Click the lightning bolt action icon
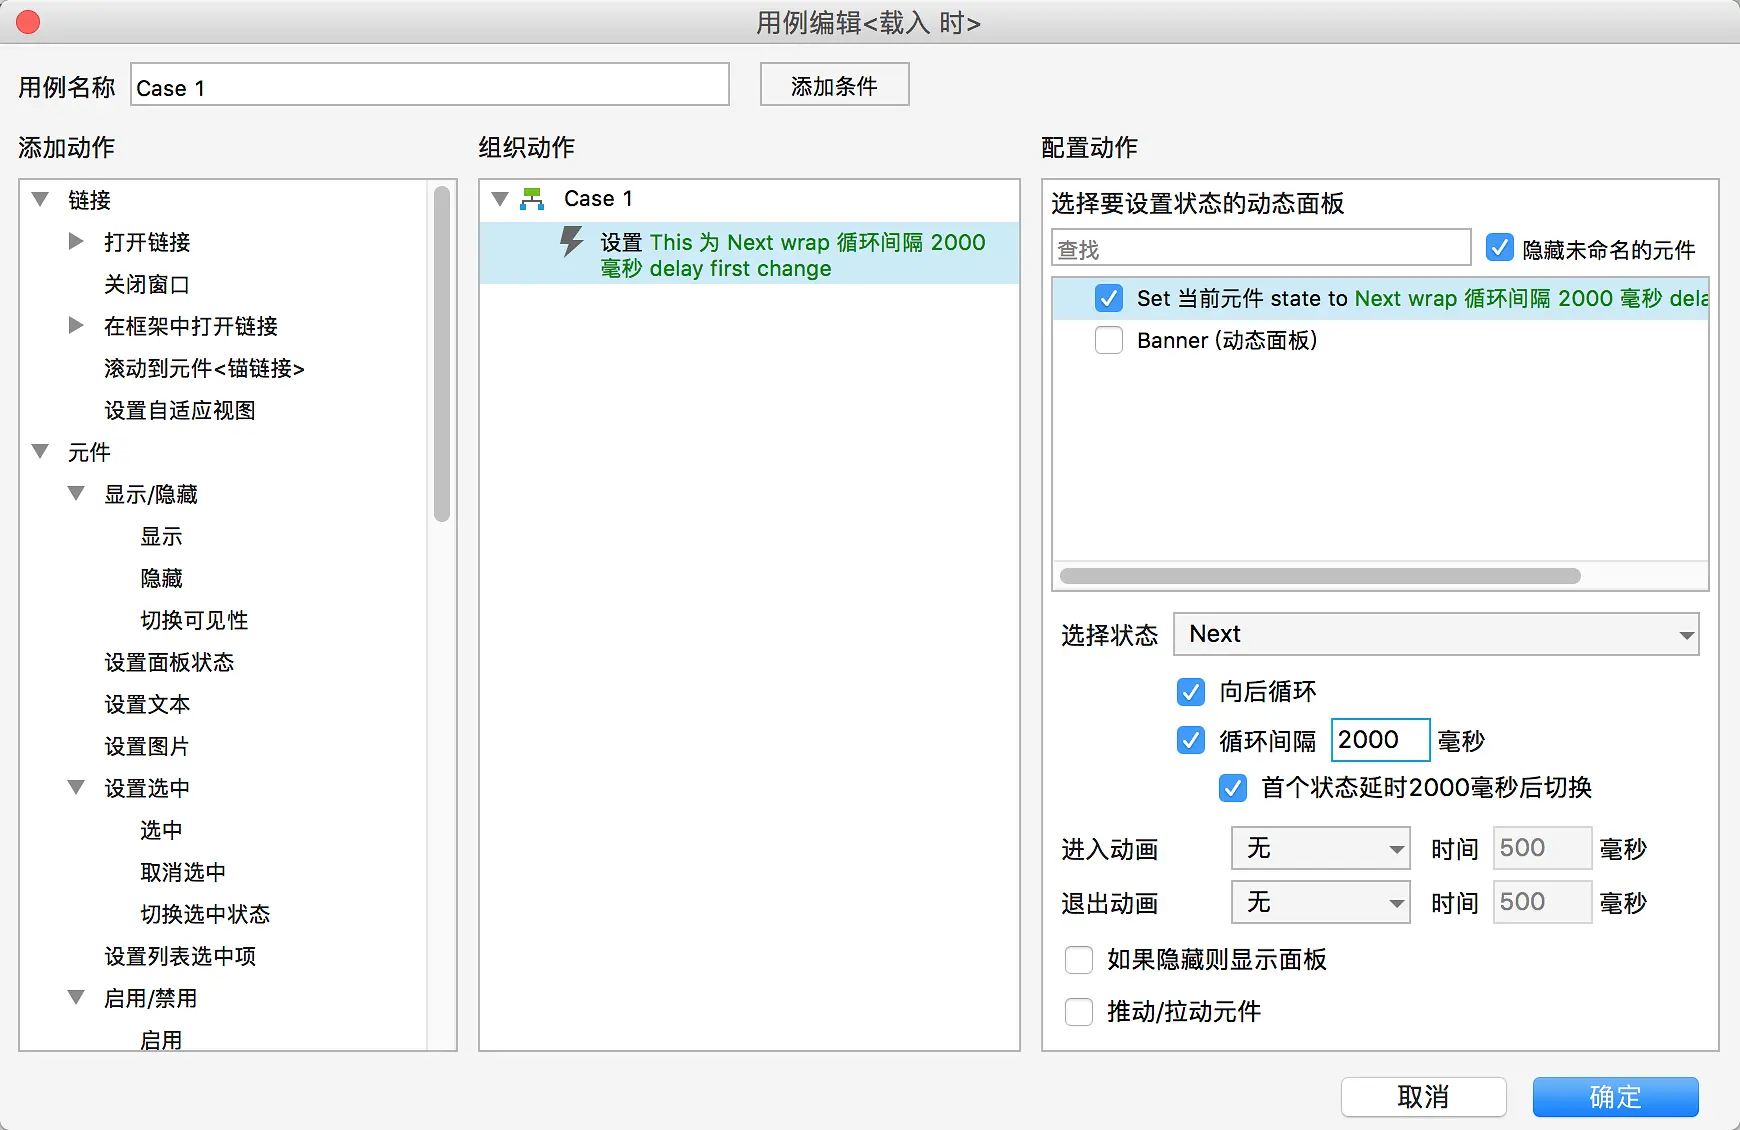This screenshot has height=1130, width=1740. click(571, 242)
